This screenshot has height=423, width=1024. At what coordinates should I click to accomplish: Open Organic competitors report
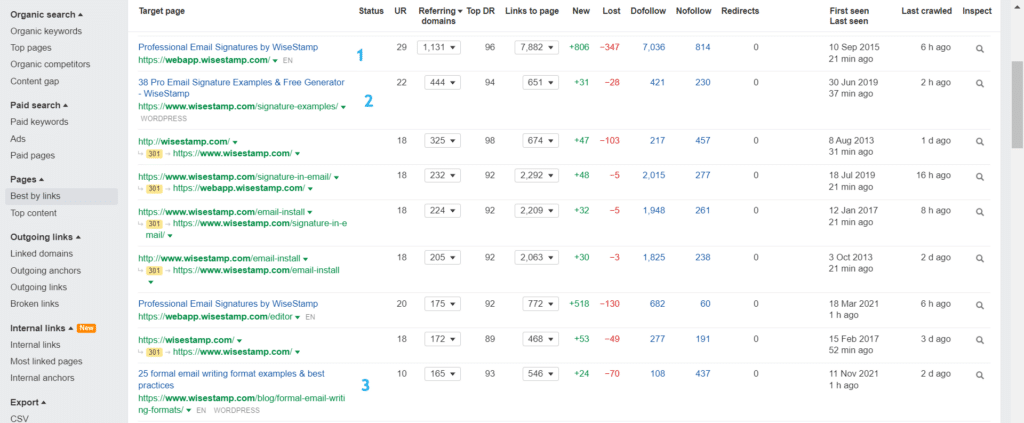(x=50, y=64)
